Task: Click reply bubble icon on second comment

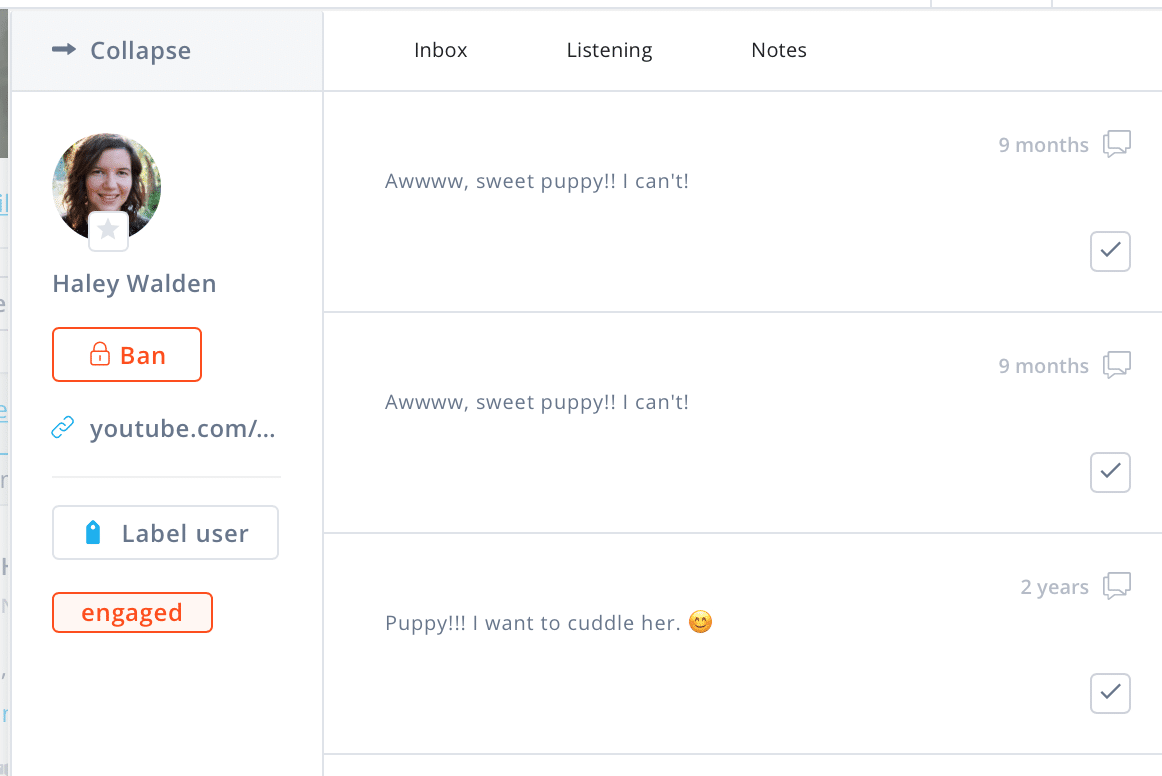Action: [1116, 366]
